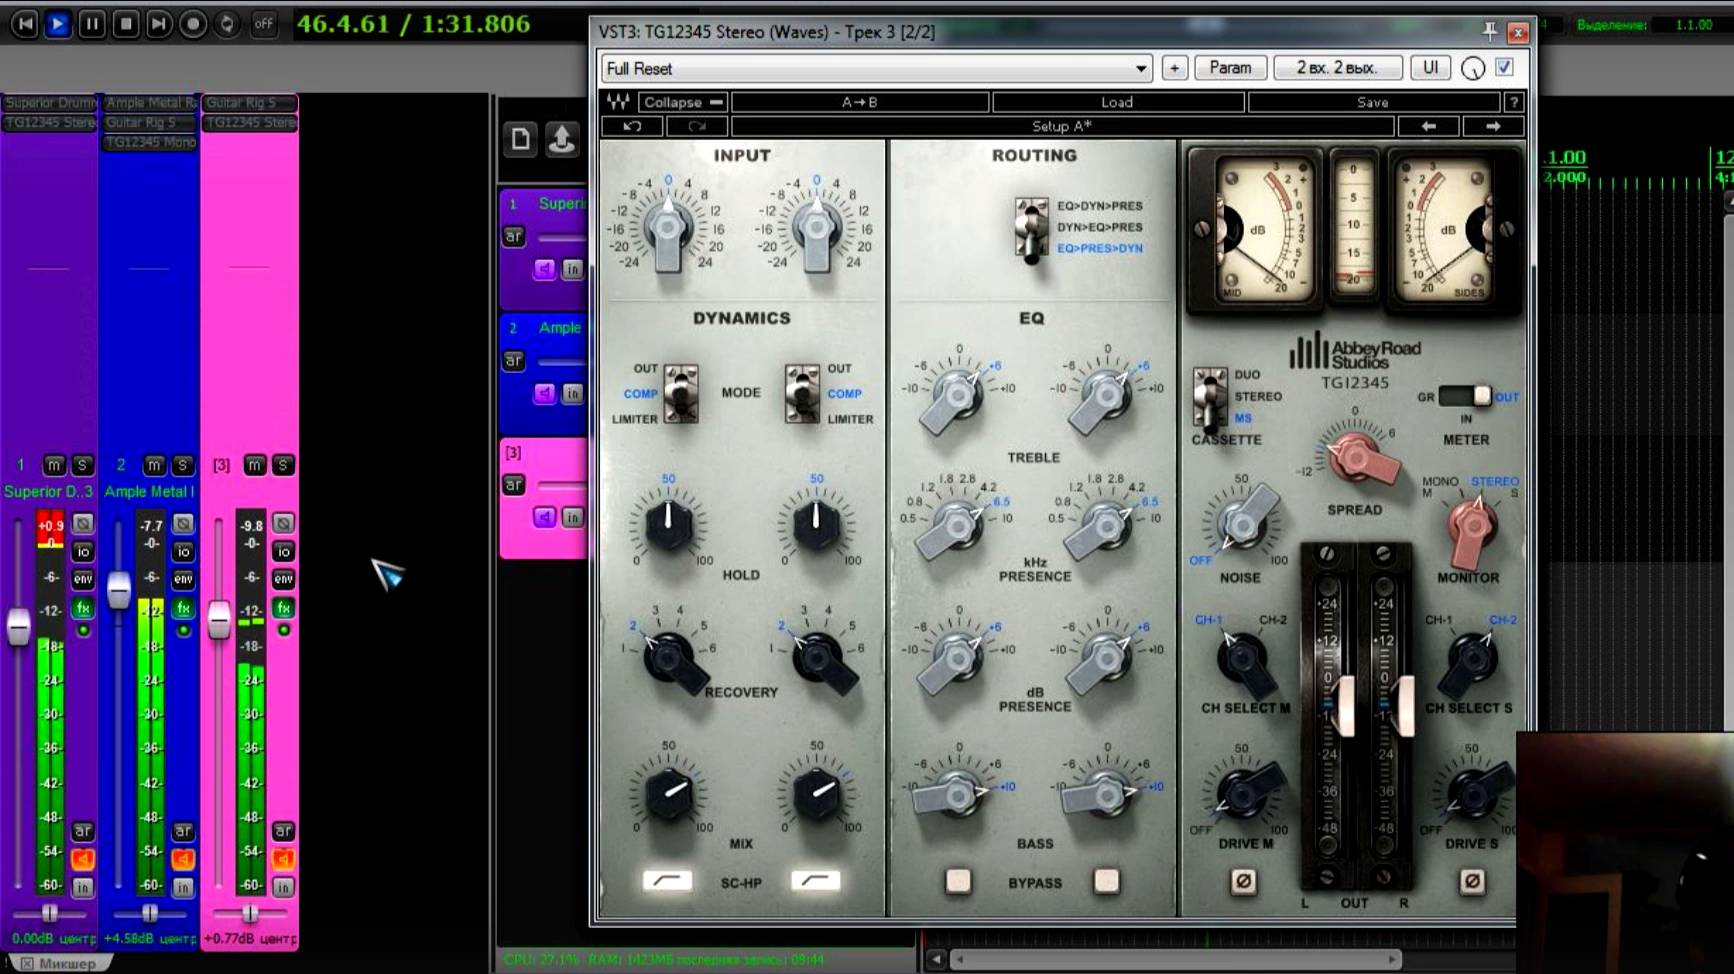Invert phase on the DRIVE S channel
Viewport: 1734px width, 974px height.
(x=1472, y=881)
